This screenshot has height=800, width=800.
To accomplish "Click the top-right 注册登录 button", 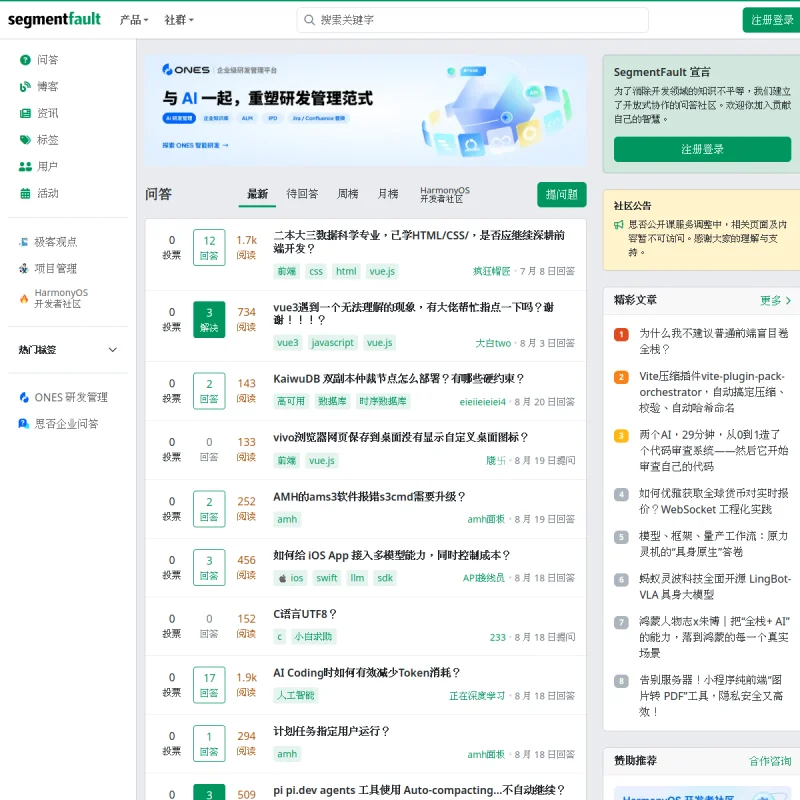I will (771, 20).
